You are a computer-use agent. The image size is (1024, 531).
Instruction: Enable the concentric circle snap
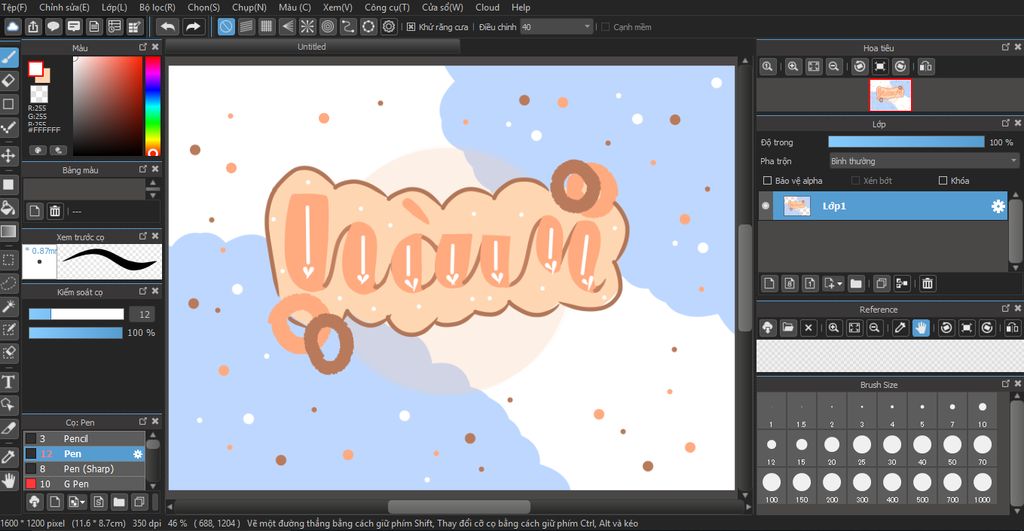[x=328, y=27]
